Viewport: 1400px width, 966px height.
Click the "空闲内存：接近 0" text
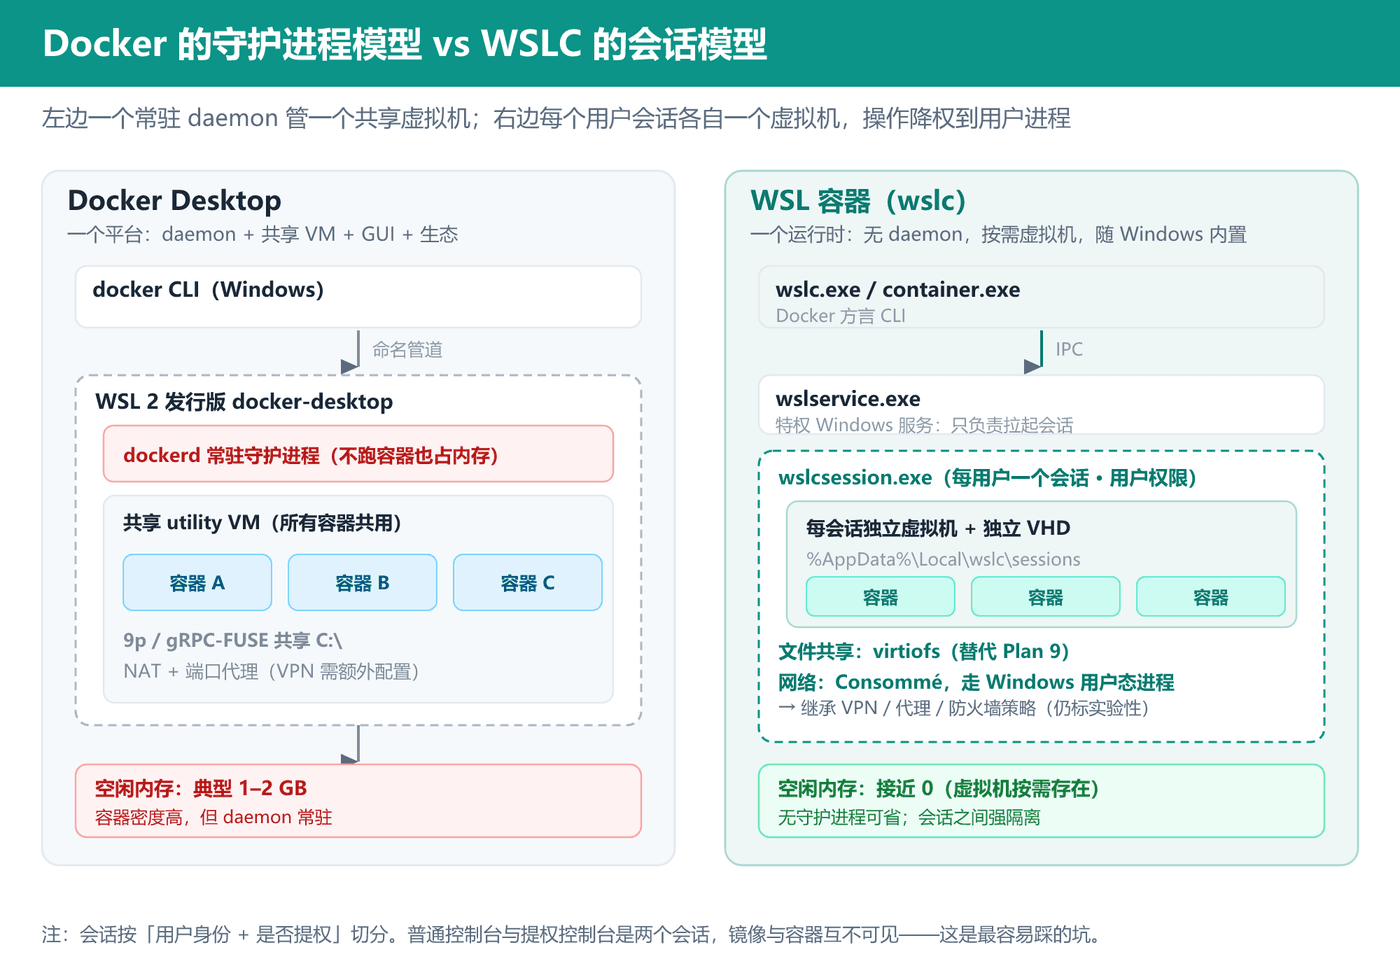(938, 788)
